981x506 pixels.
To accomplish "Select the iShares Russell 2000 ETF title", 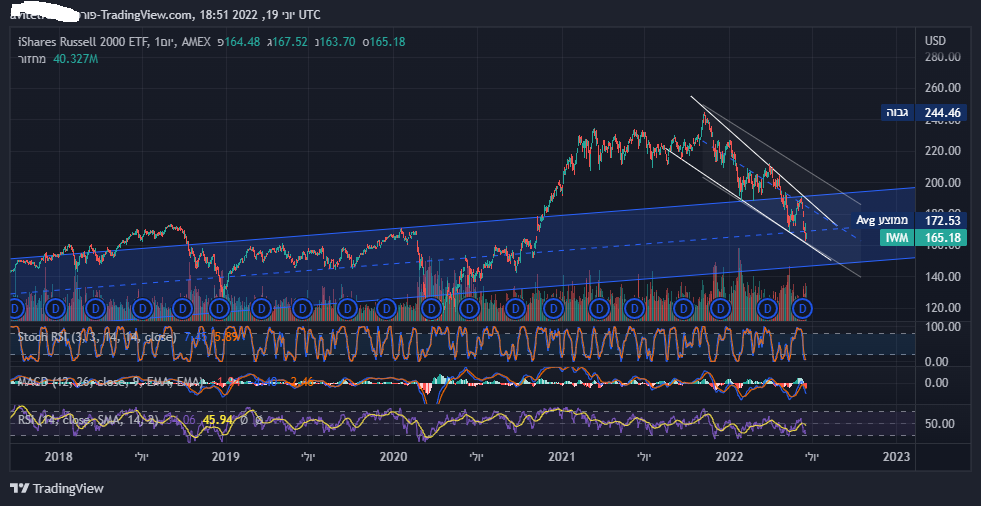I will point(83,42).
